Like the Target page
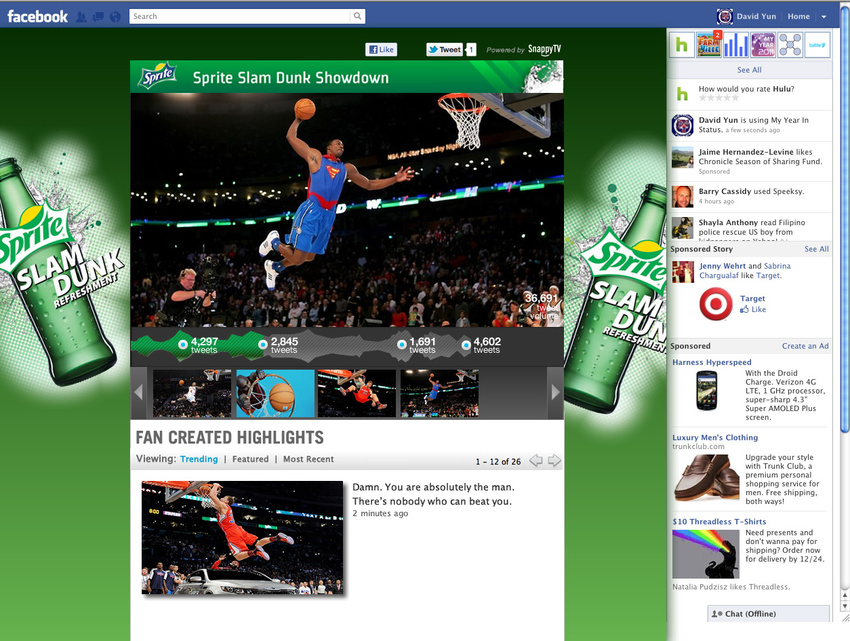Image resolution: width=850 pixels, height=641 pixels. 753,309
